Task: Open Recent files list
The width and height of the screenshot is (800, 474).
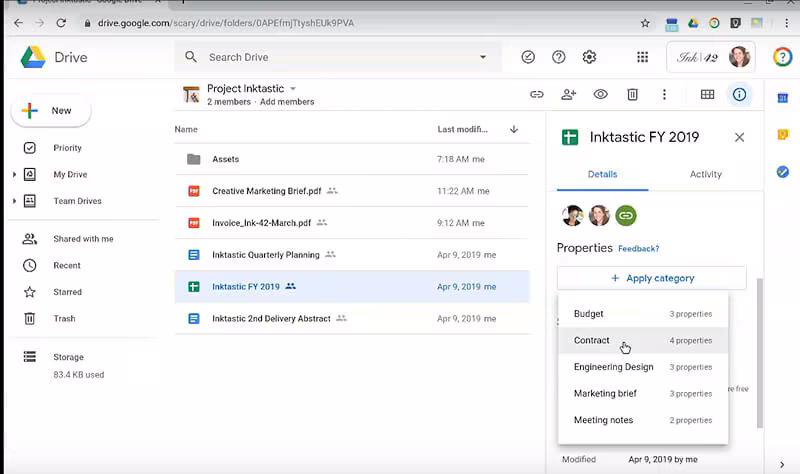Action: 67,265
